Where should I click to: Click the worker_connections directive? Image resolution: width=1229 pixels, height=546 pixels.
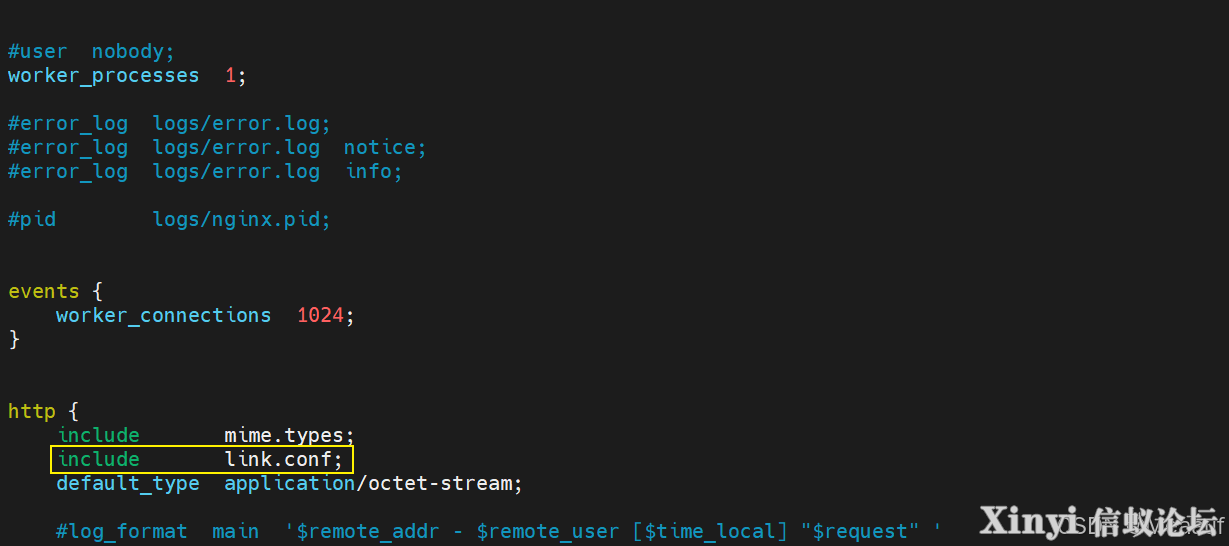pyautogui.click(x=163, y=316)
